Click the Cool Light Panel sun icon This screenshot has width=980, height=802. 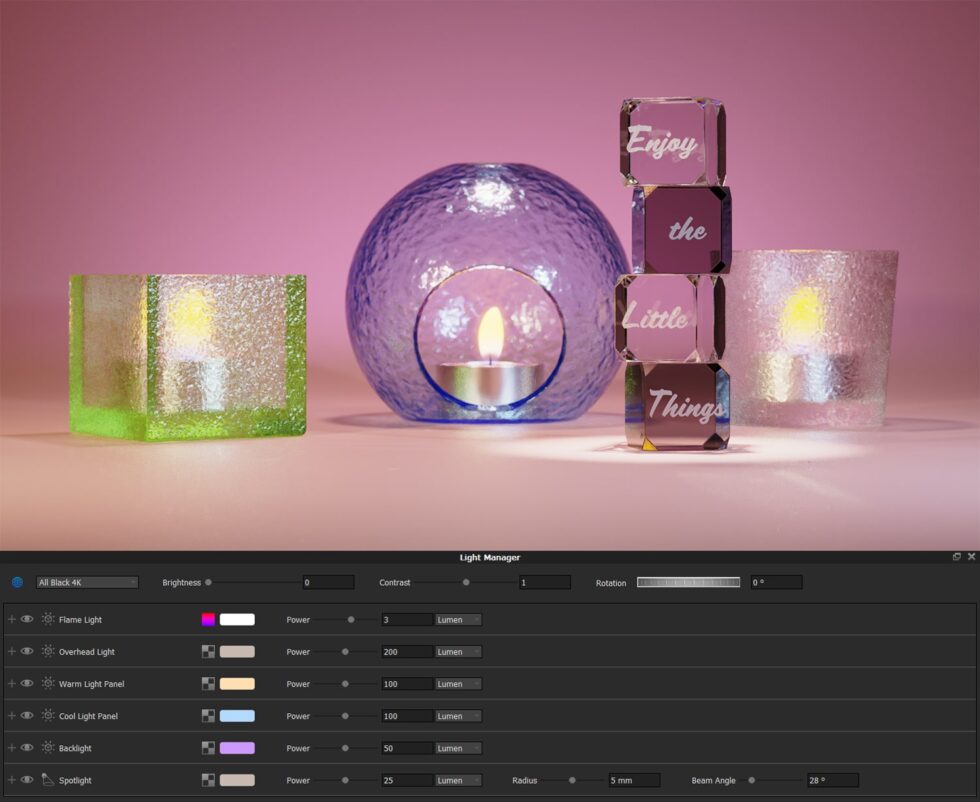47,715
